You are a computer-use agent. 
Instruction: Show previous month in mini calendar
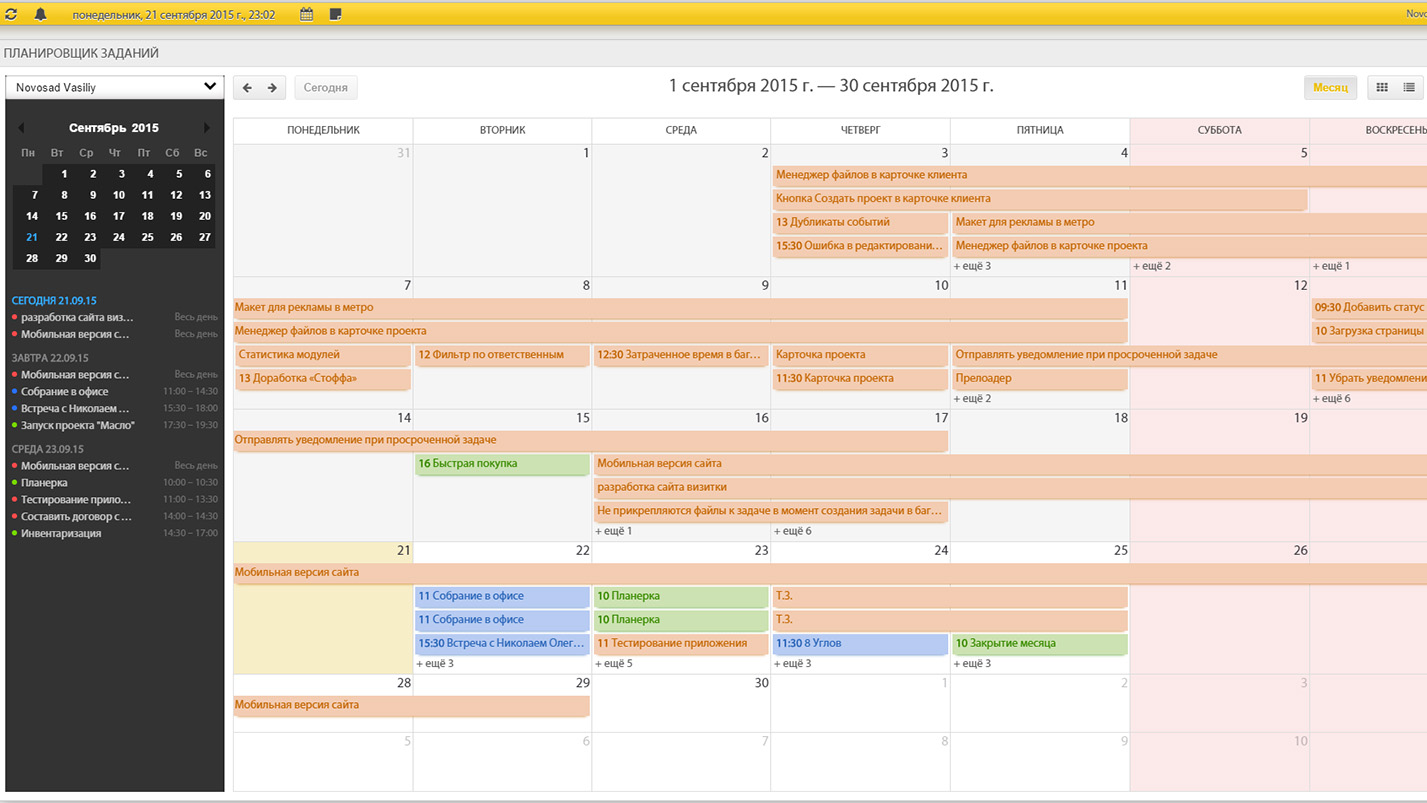click(x=20, y=128)
